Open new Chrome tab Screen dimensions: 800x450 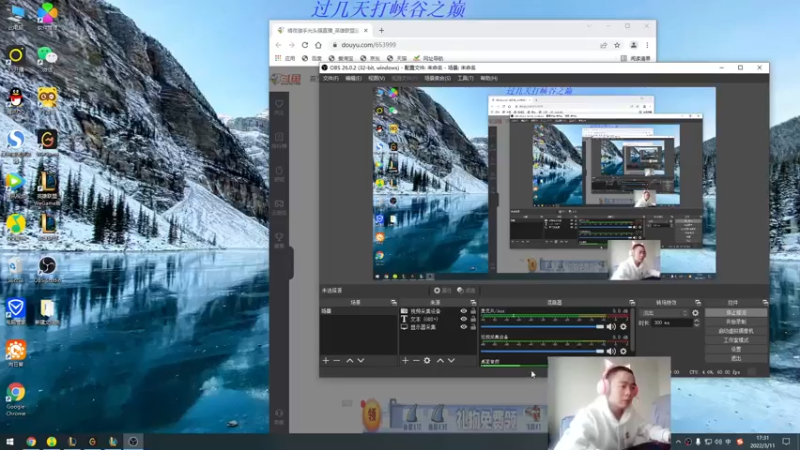coord(381,31)
